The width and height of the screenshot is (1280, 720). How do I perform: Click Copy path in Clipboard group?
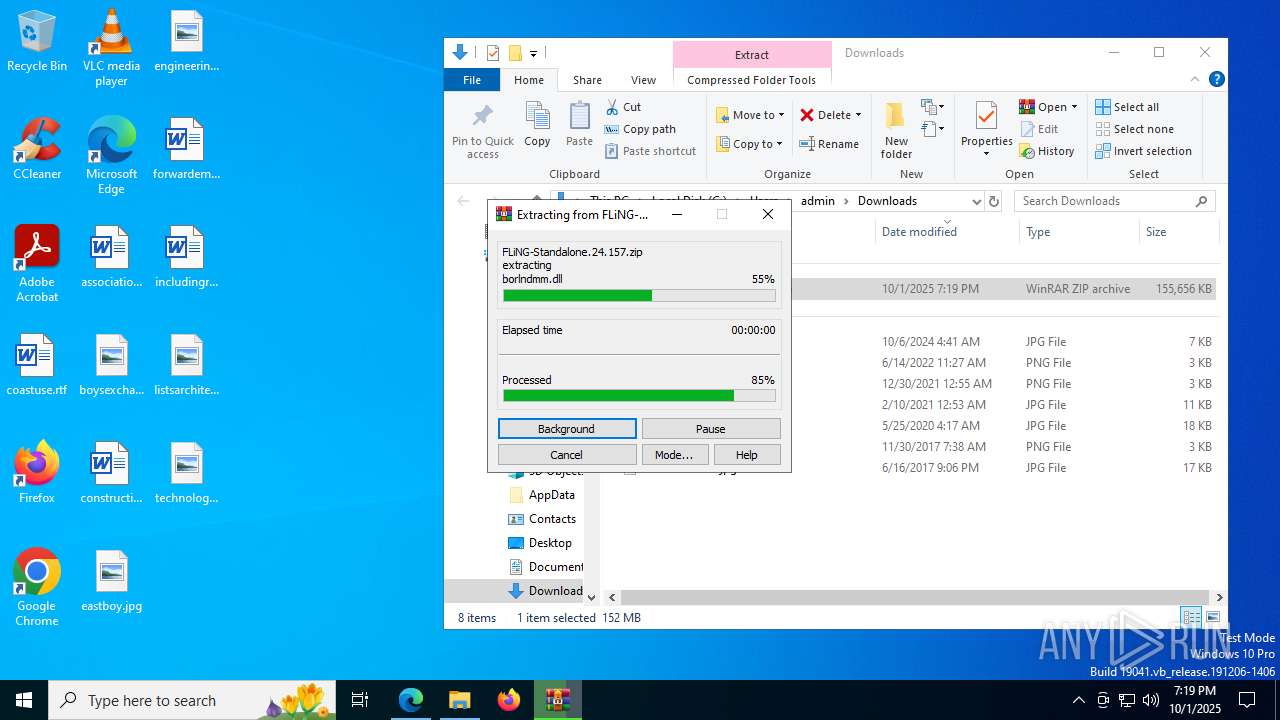pyautogui.click(x=640, y=129)
